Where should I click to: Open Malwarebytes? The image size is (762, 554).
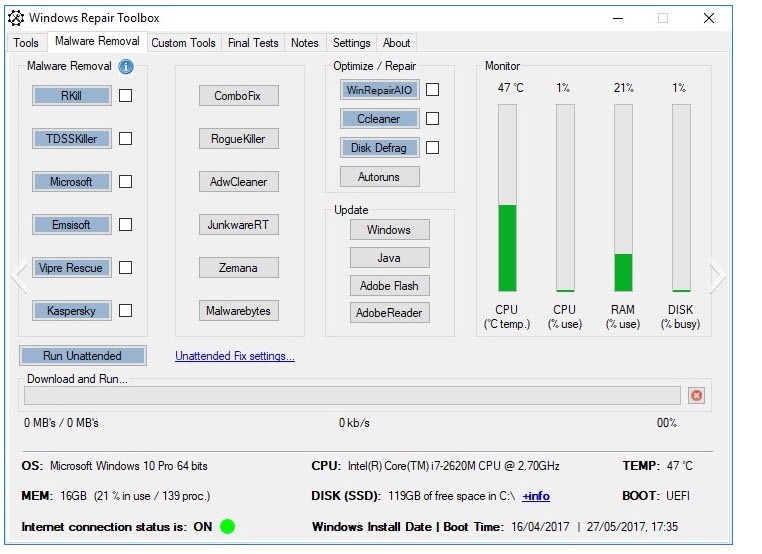[x=239, y=311]
